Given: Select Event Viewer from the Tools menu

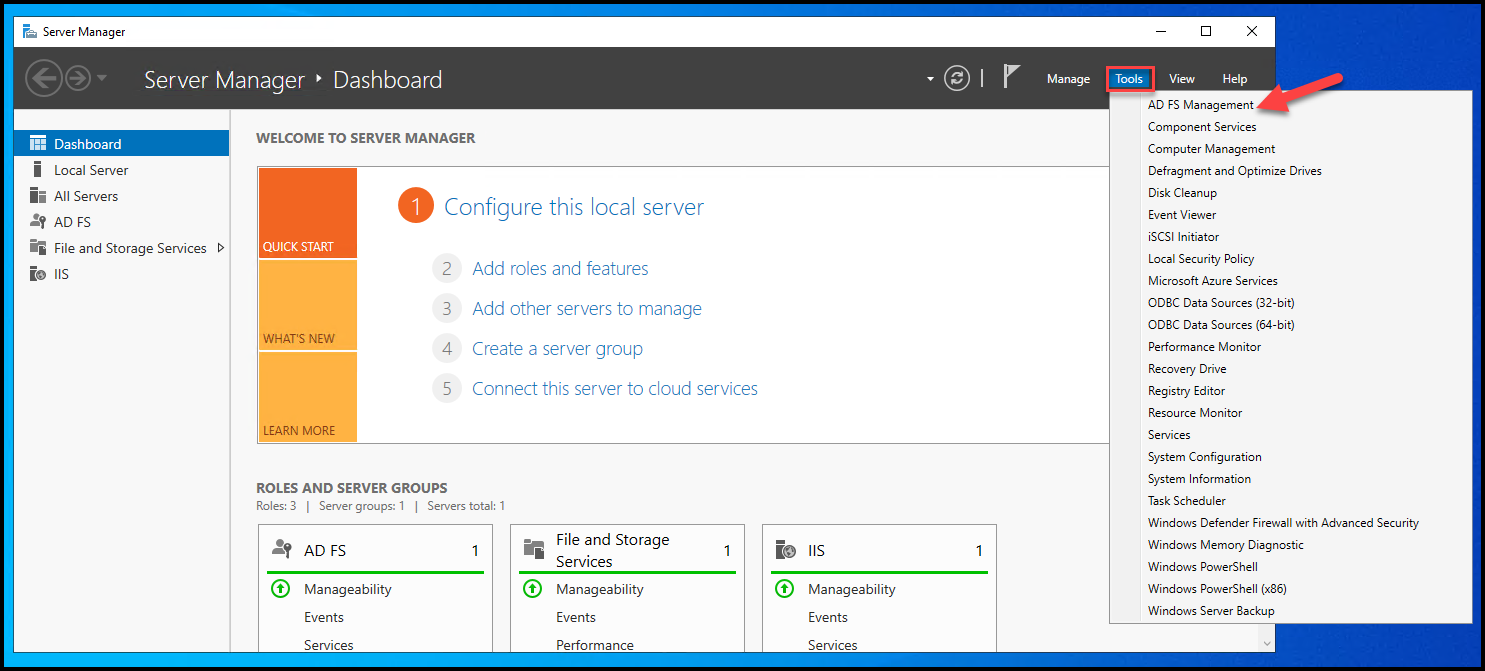Looking at the screenshot, I should coord(1182,214).
